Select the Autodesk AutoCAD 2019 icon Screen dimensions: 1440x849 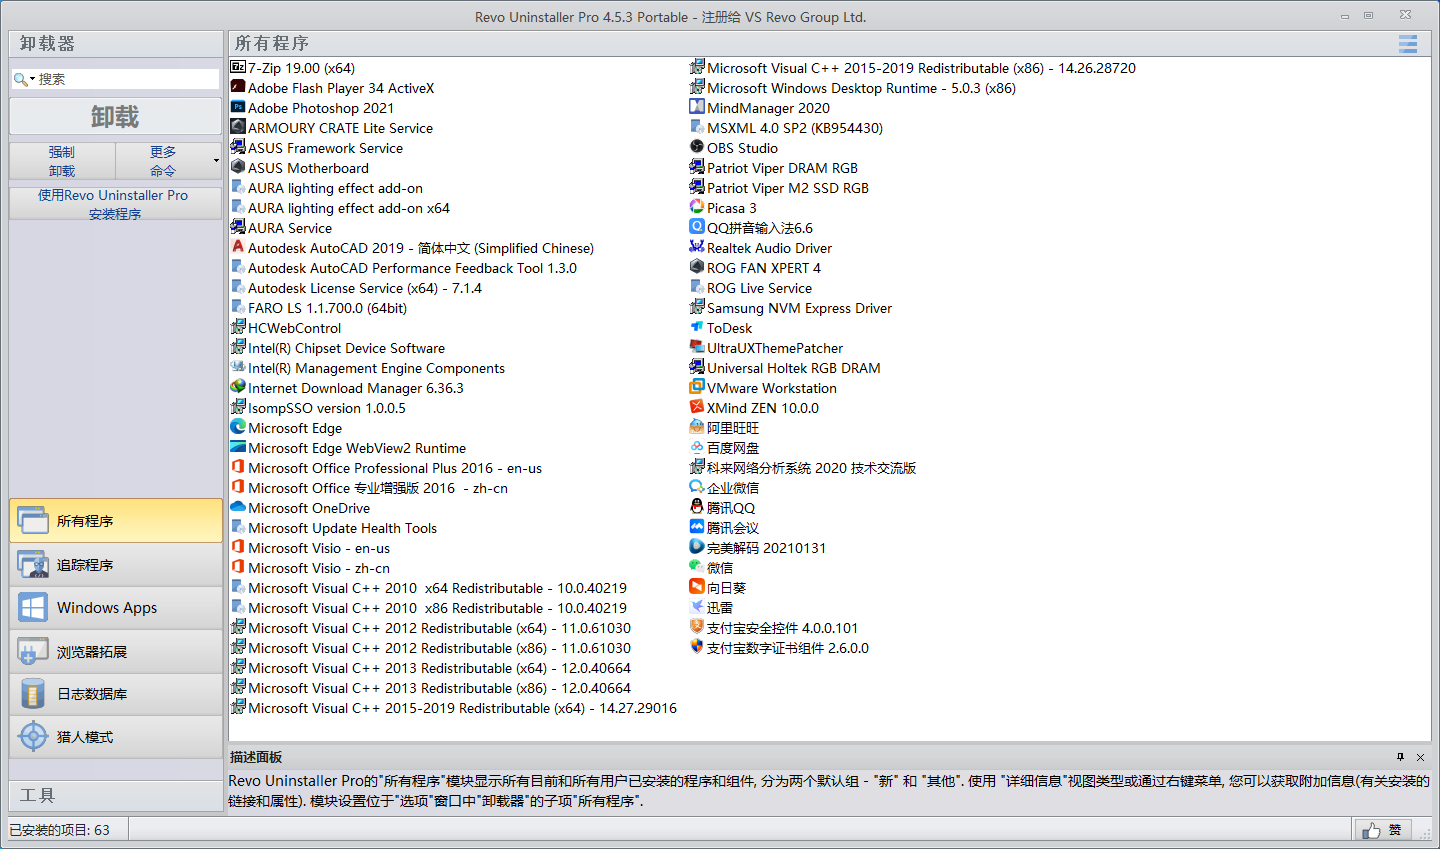tap(238, 247)
